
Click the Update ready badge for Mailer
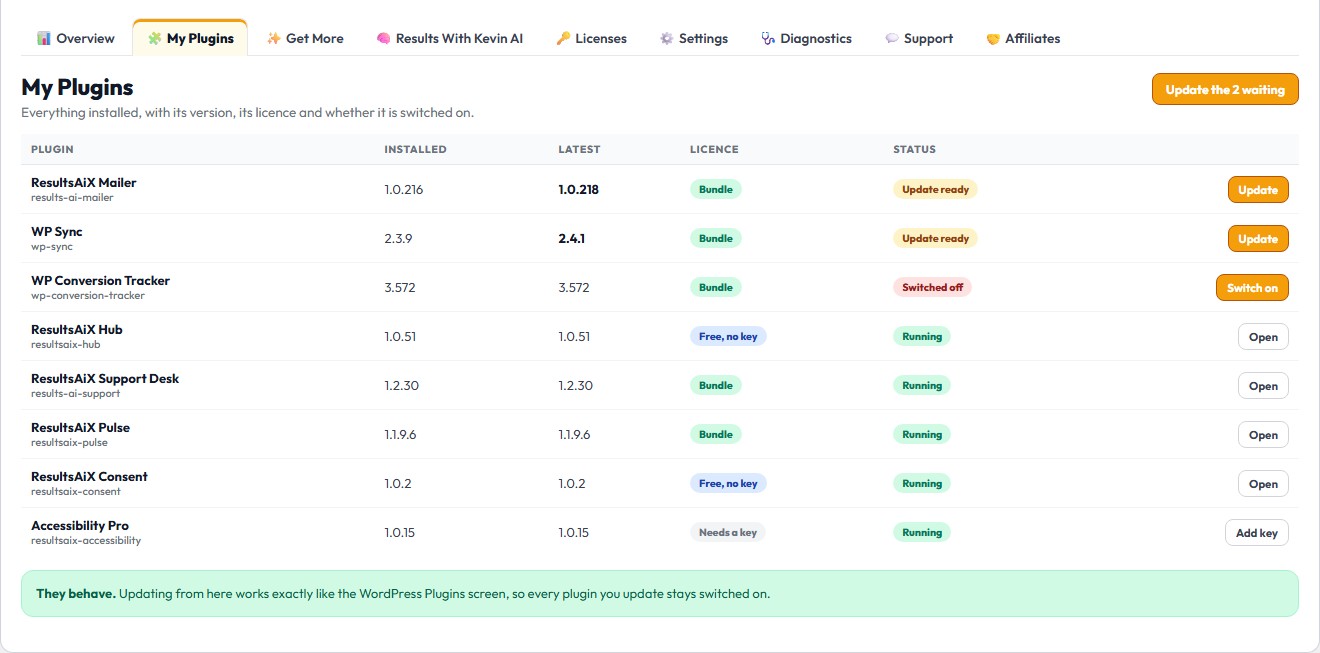pyautogui.click(x=935, y=189)
